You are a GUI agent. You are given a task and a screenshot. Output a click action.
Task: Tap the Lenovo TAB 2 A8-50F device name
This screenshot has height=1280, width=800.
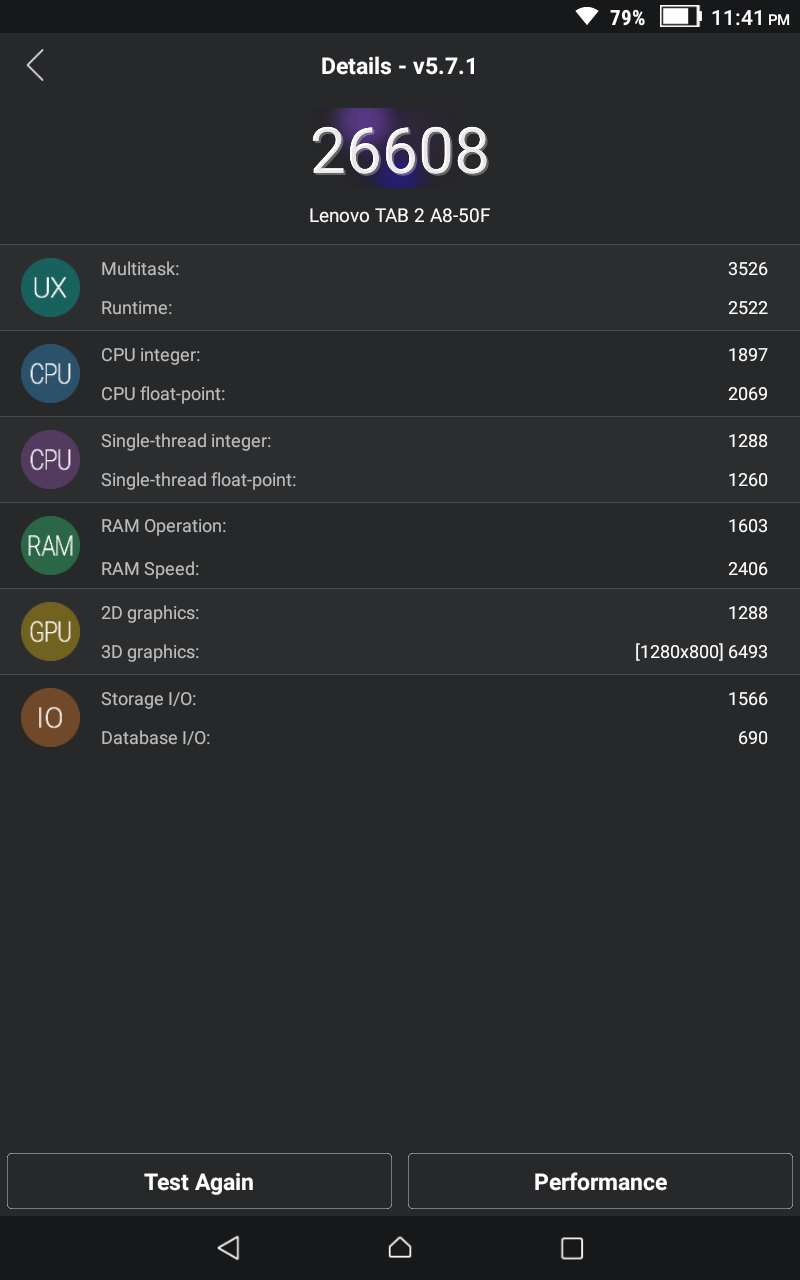point(400,215)
